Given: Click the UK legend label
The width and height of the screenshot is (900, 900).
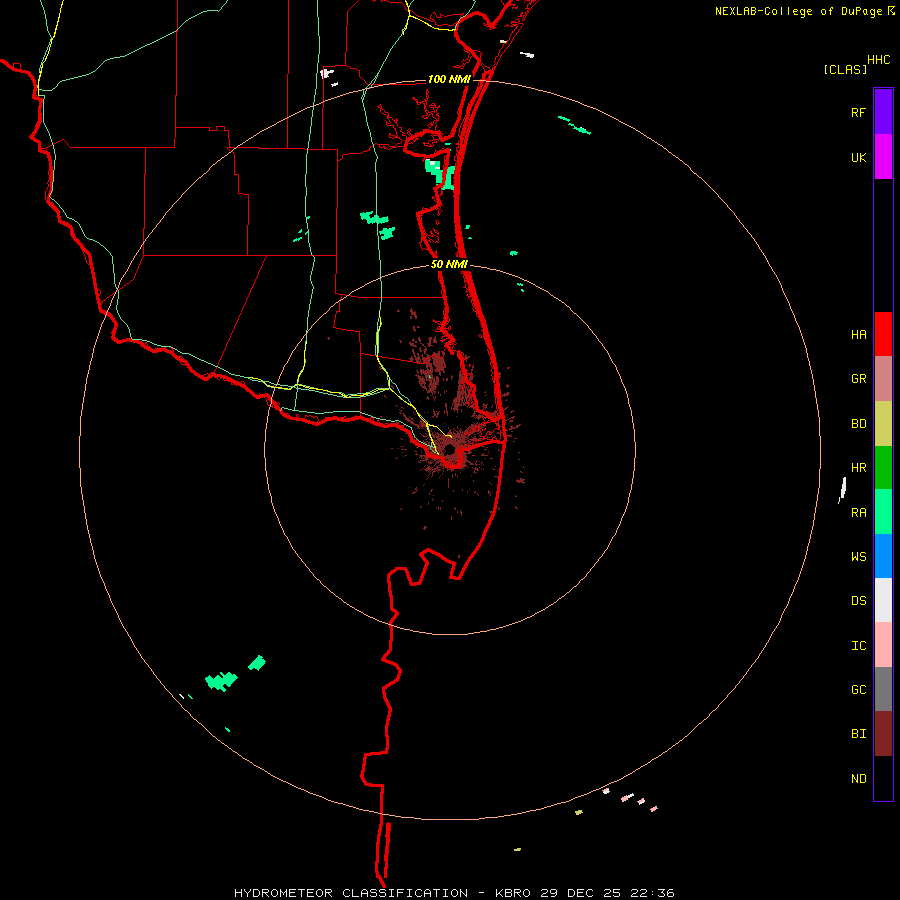Looking at the screenshot, I should coord(858,158).
